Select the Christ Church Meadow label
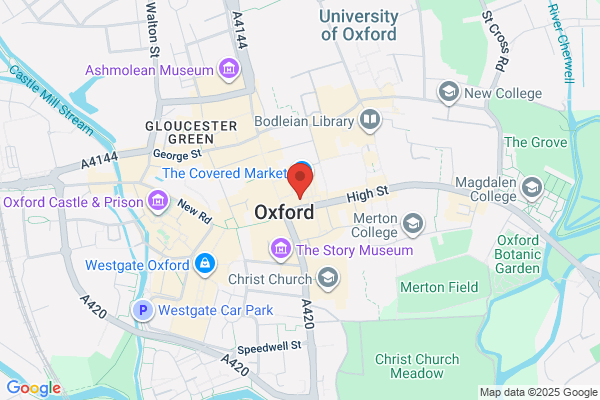 coord(417,366)
